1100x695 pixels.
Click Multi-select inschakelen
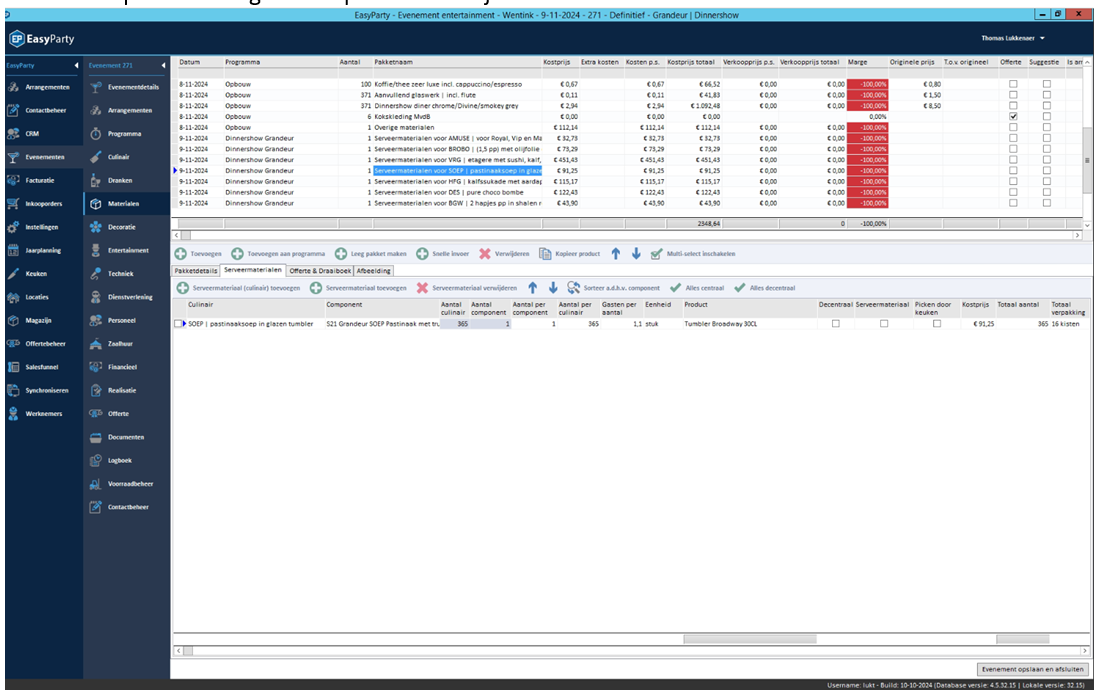coord(692,254)
